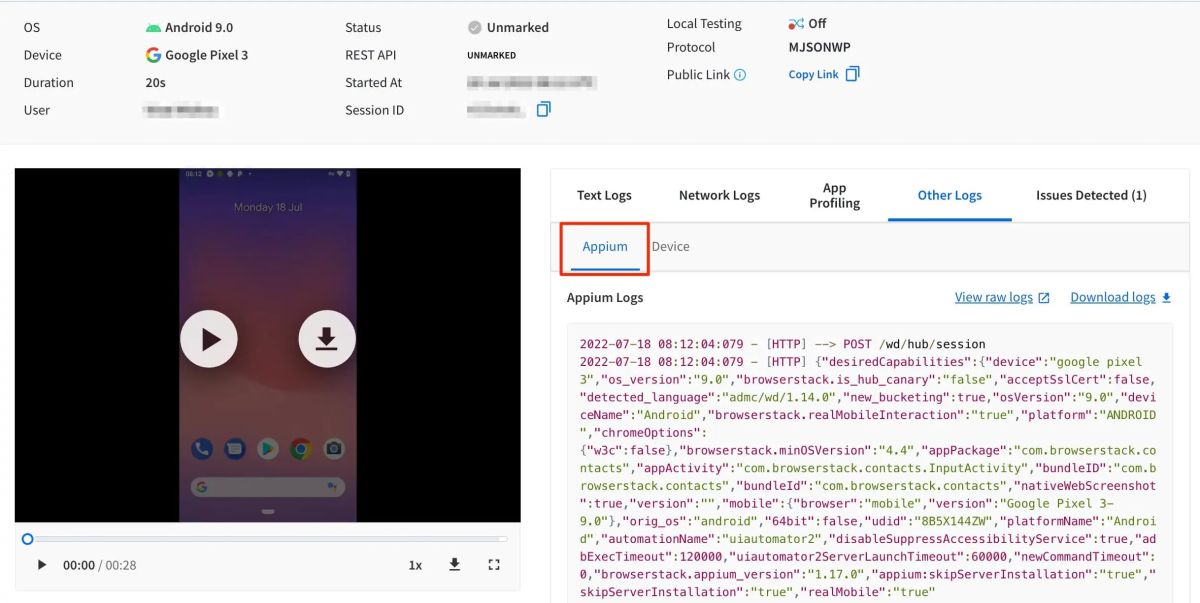The height and width of the screenshot is (603, 1200).
Task: Copy the Session ID with copy icon
Action: pos(544,110)
